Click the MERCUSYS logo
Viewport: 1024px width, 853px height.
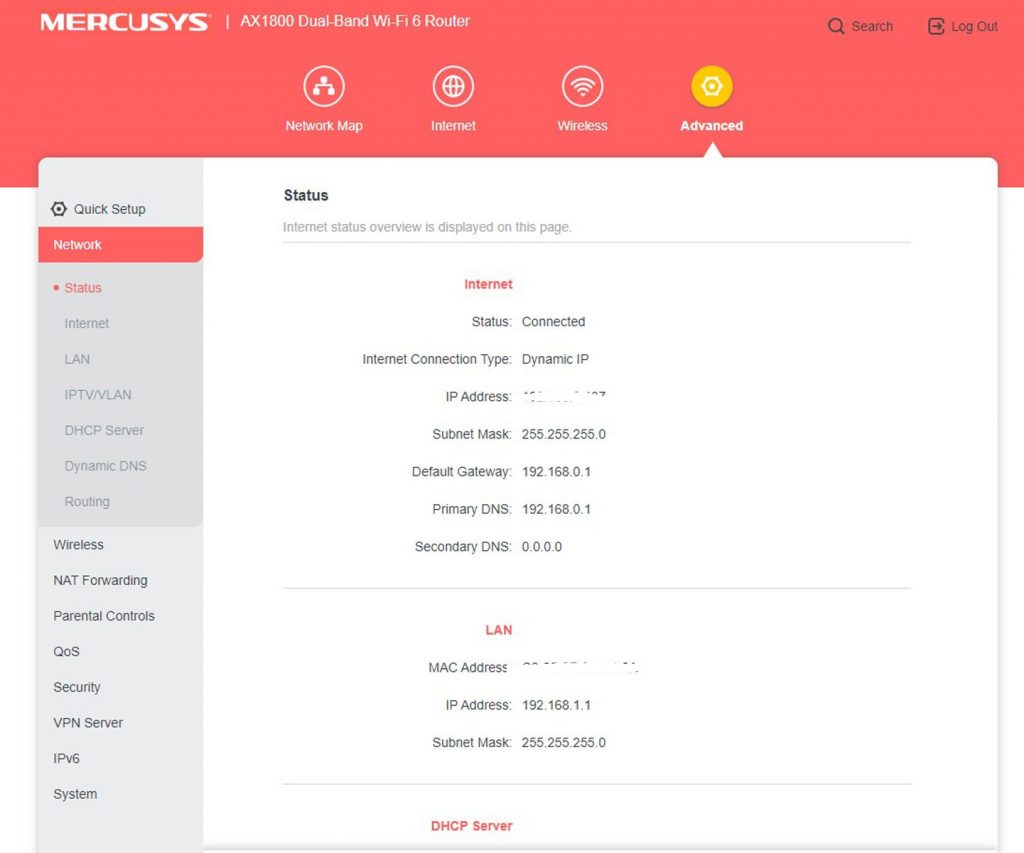(x=124, y=22)
